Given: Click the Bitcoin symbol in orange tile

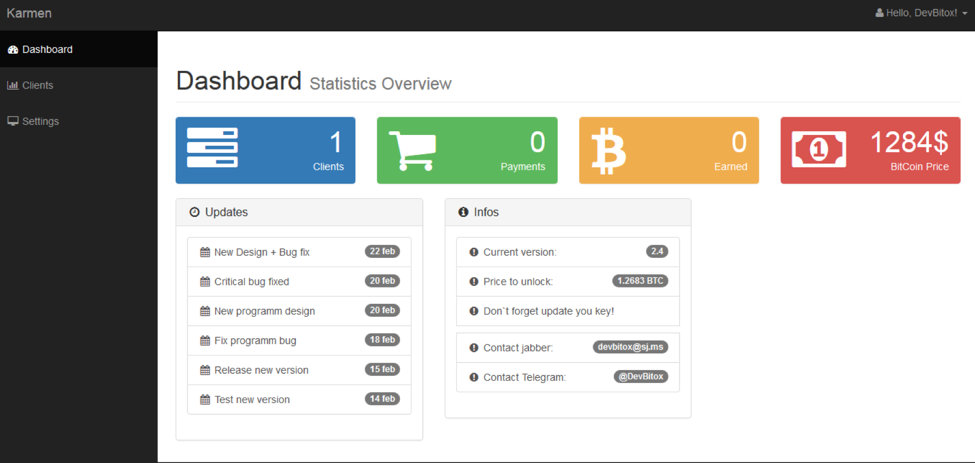Looking at the screenshot, I should coord(608,150).
